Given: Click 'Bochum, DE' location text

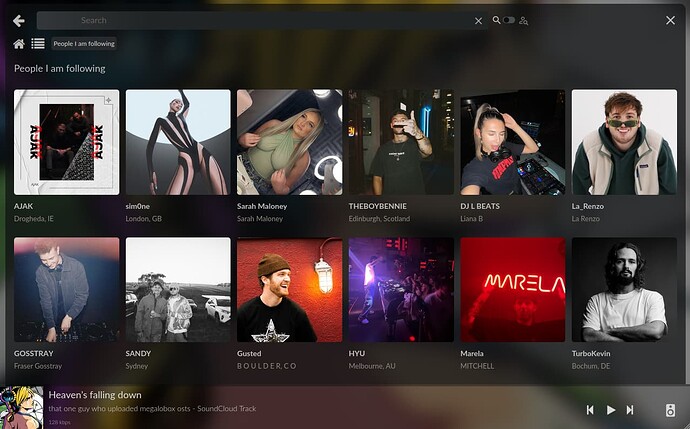Looking at the screenshot, I should [x=591, y=366].
